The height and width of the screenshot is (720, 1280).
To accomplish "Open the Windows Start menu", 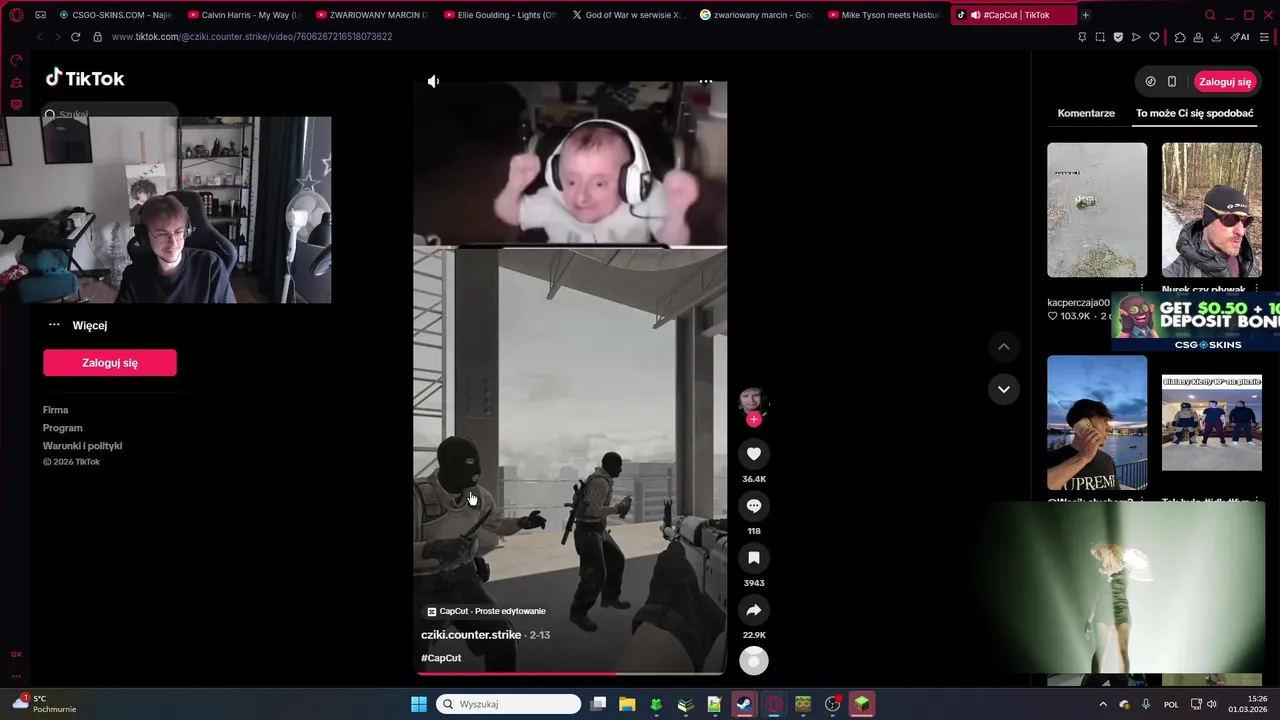I will coord(419,704).
